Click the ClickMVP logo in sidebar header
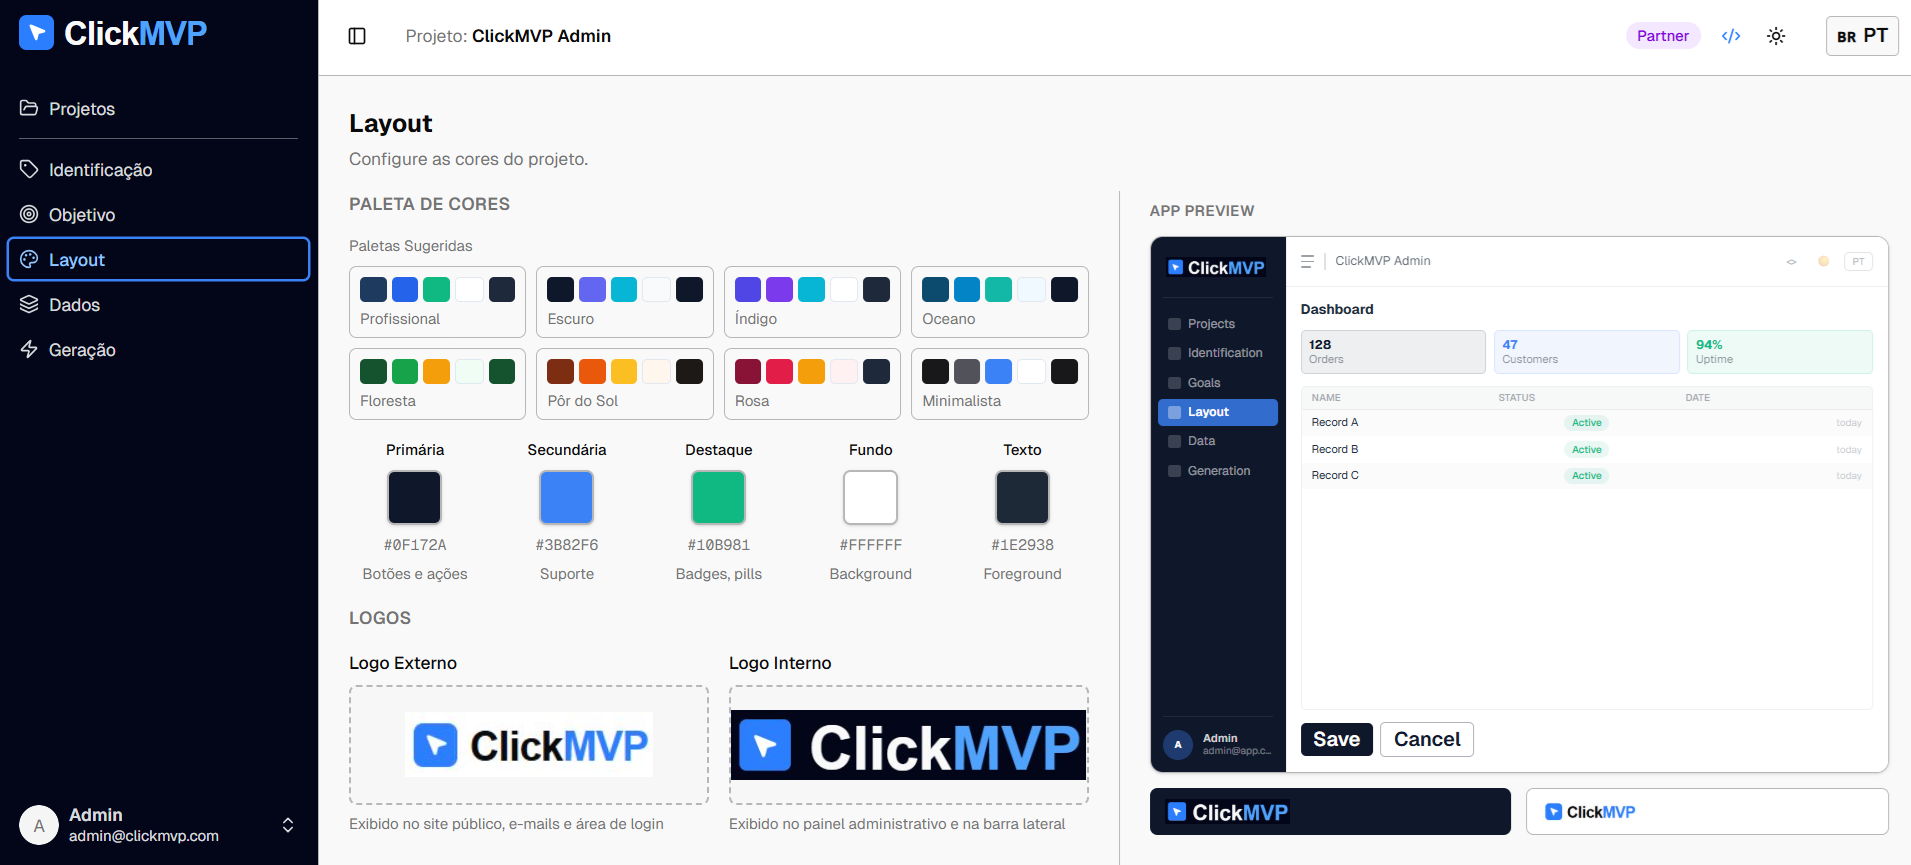1911x865 pixels. tap(113, 33)
